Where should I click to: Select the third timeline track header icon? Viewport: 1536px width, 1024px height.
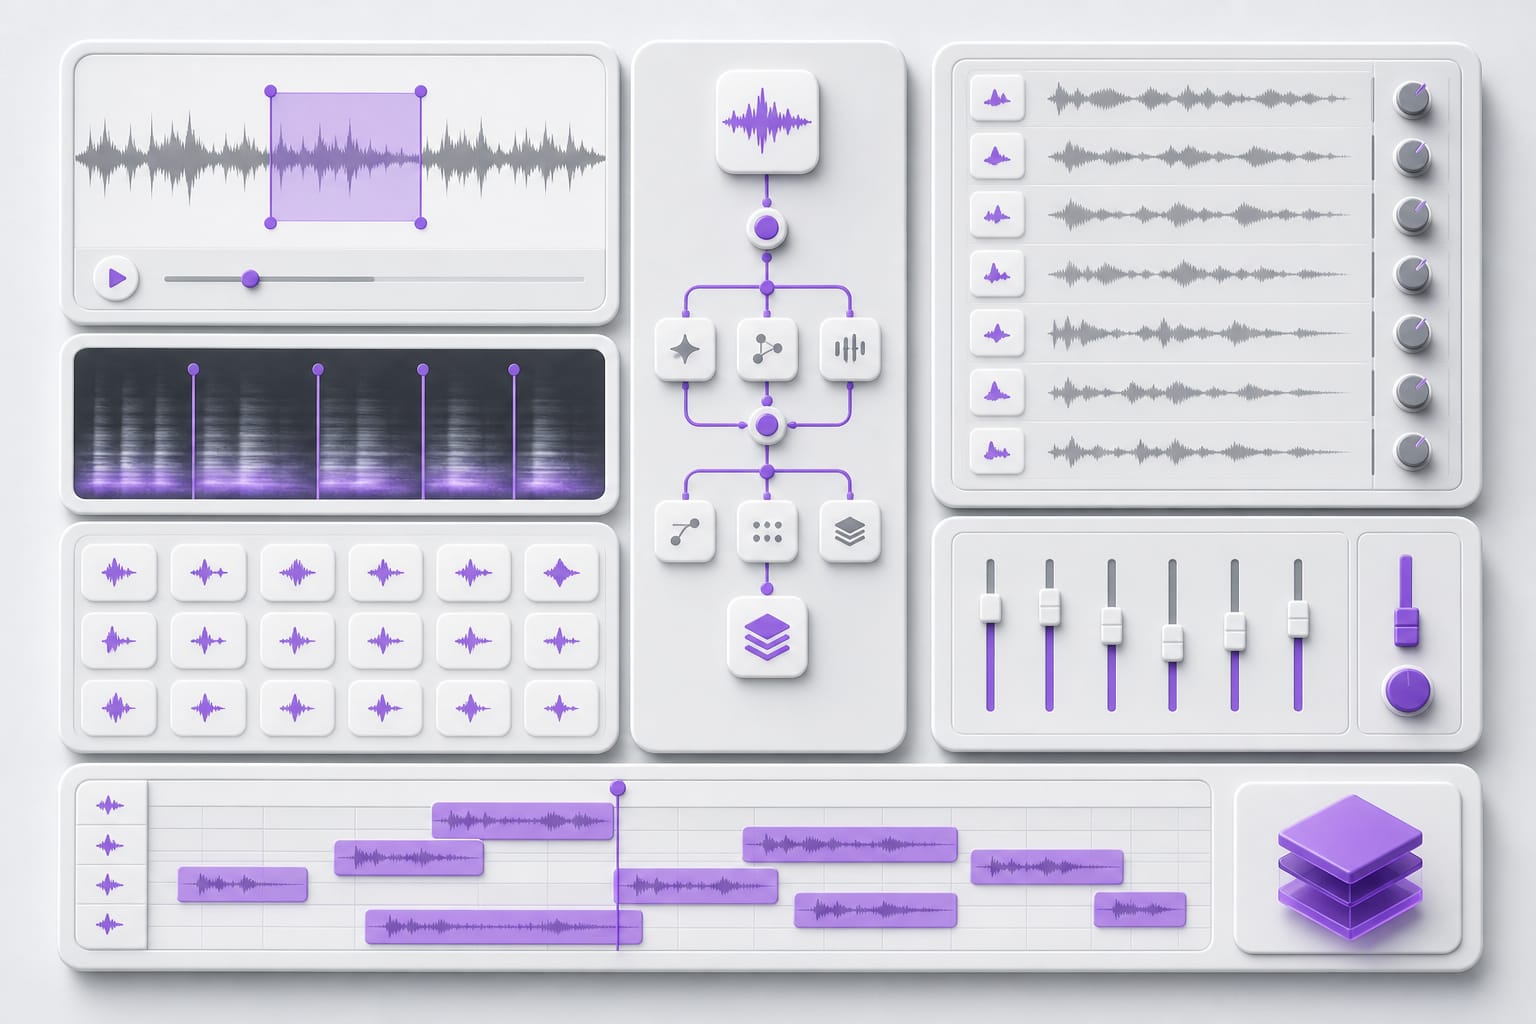tap(110, 885)
